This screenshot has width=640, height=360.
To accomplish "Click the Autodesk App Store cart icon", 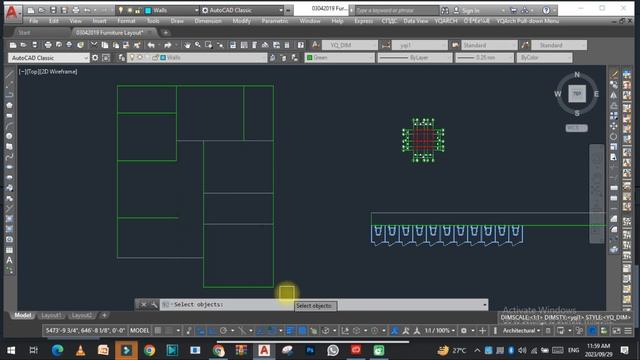I will coord(513,10).
